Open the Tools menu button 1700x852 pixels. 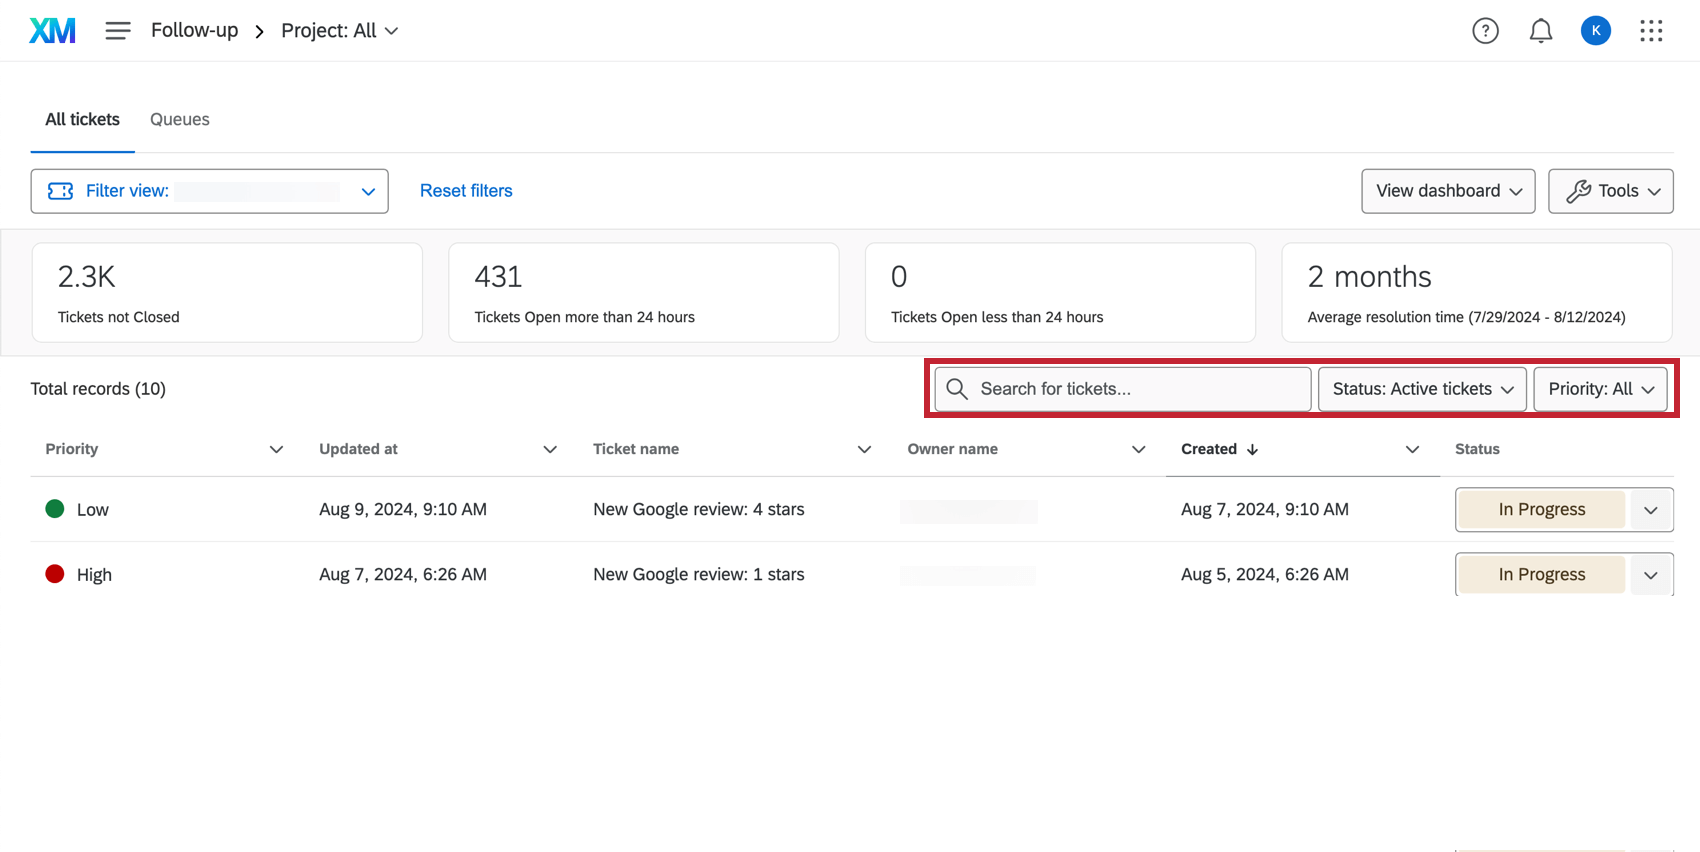click(1610, 191)
